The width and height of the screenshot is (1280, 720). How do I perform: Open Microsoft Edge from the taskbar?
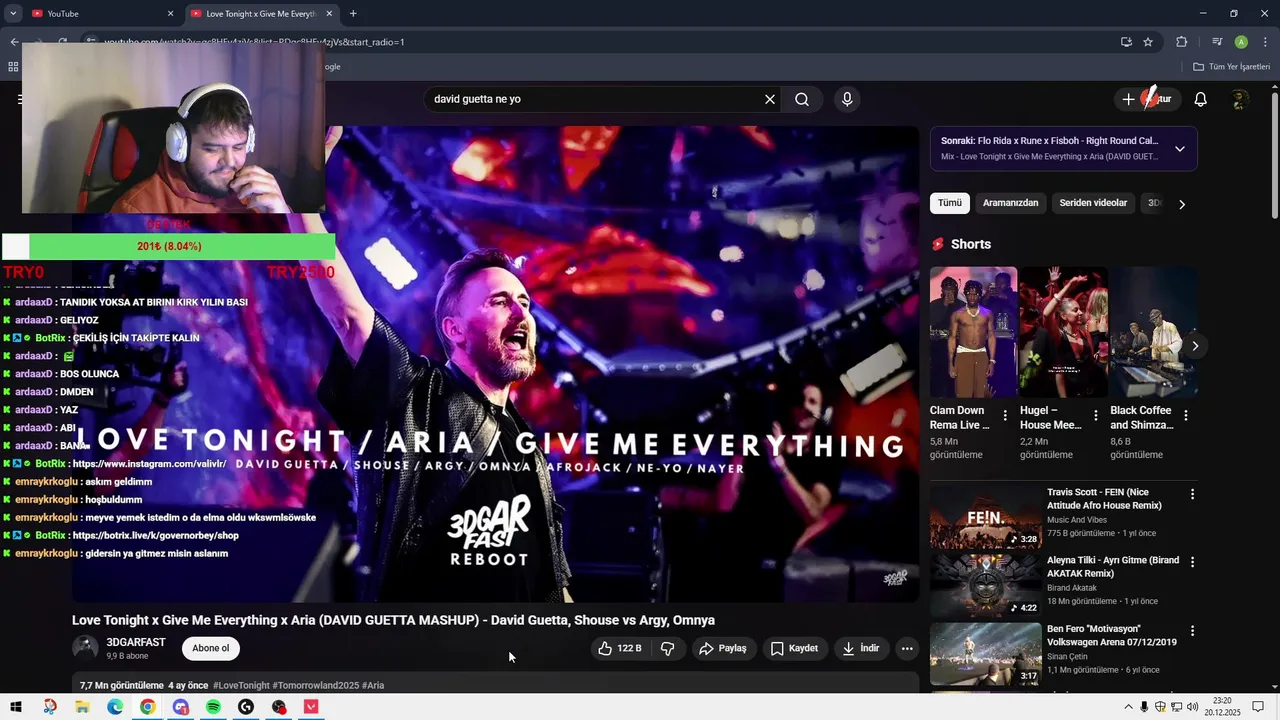pyautogui.click(x=115, y=707)
